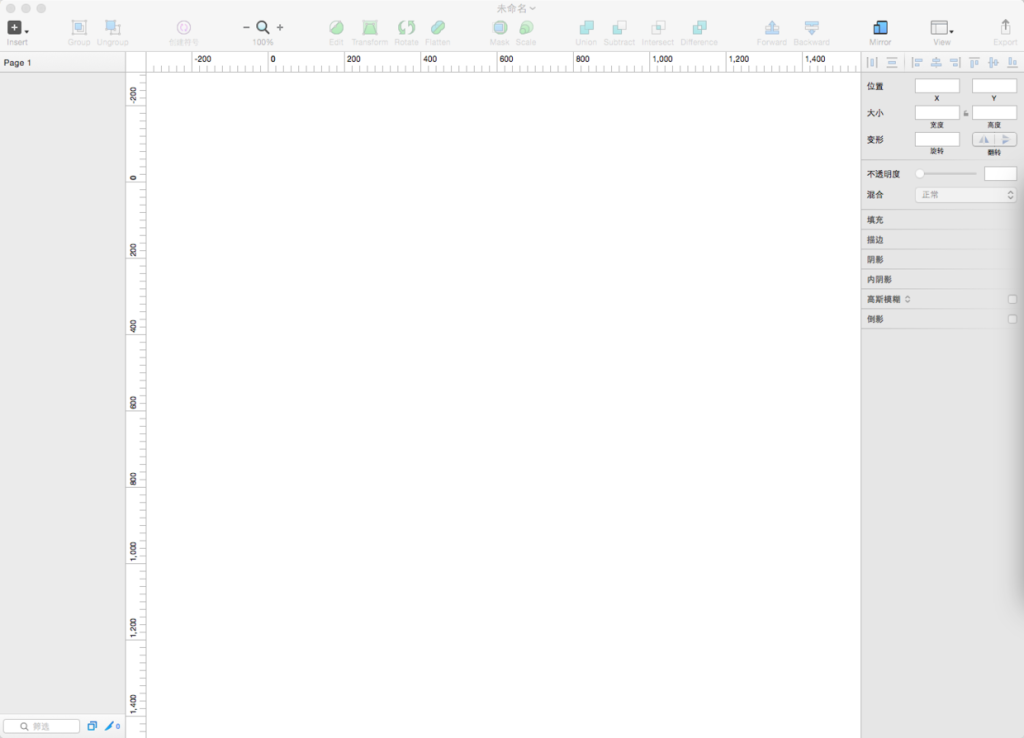Distribute objects vertically icon
Image resolution: width=1024 pixels, height=738 pixels.
tap(891, 63)
